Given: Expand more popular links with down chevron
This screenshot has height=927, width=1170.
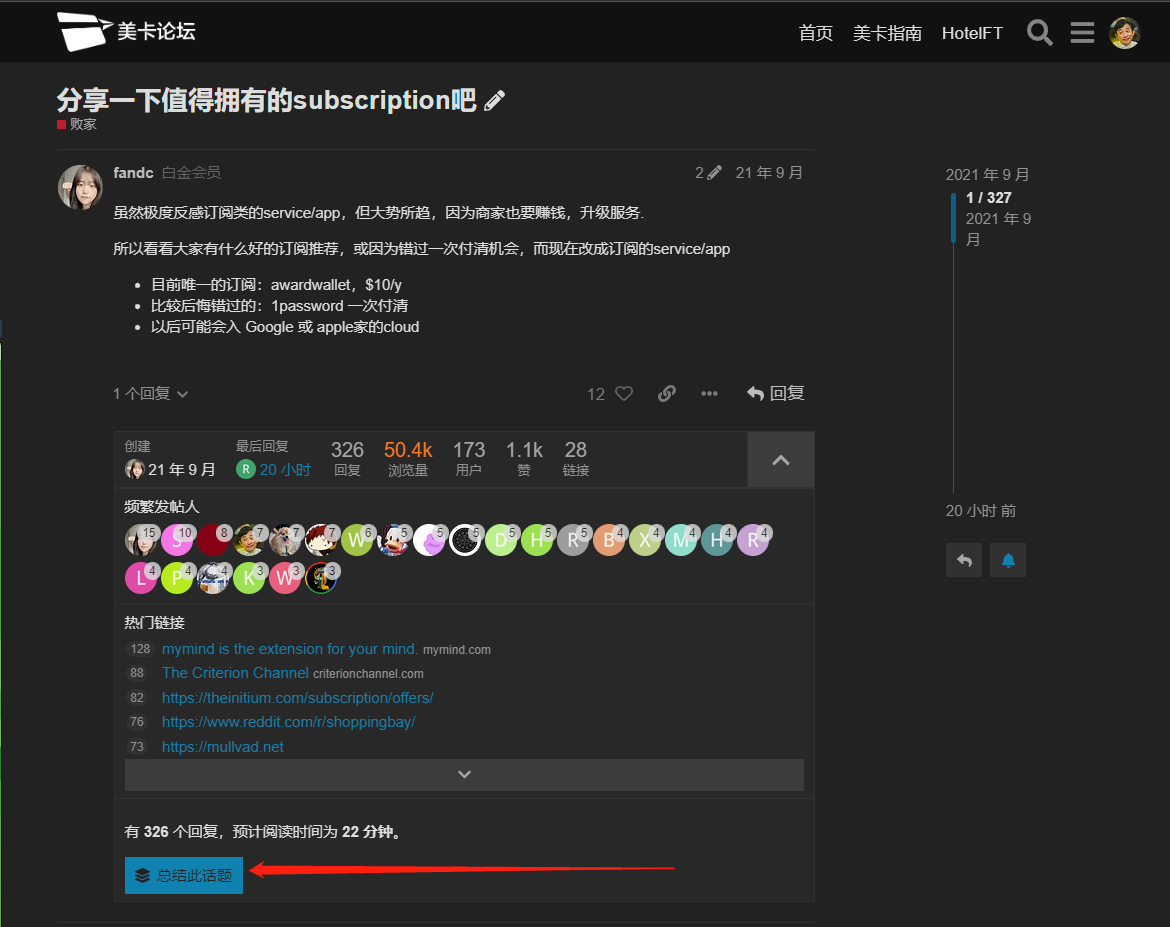Looking at the screenshot, I should pyautogui.click(x=464, y=774).
